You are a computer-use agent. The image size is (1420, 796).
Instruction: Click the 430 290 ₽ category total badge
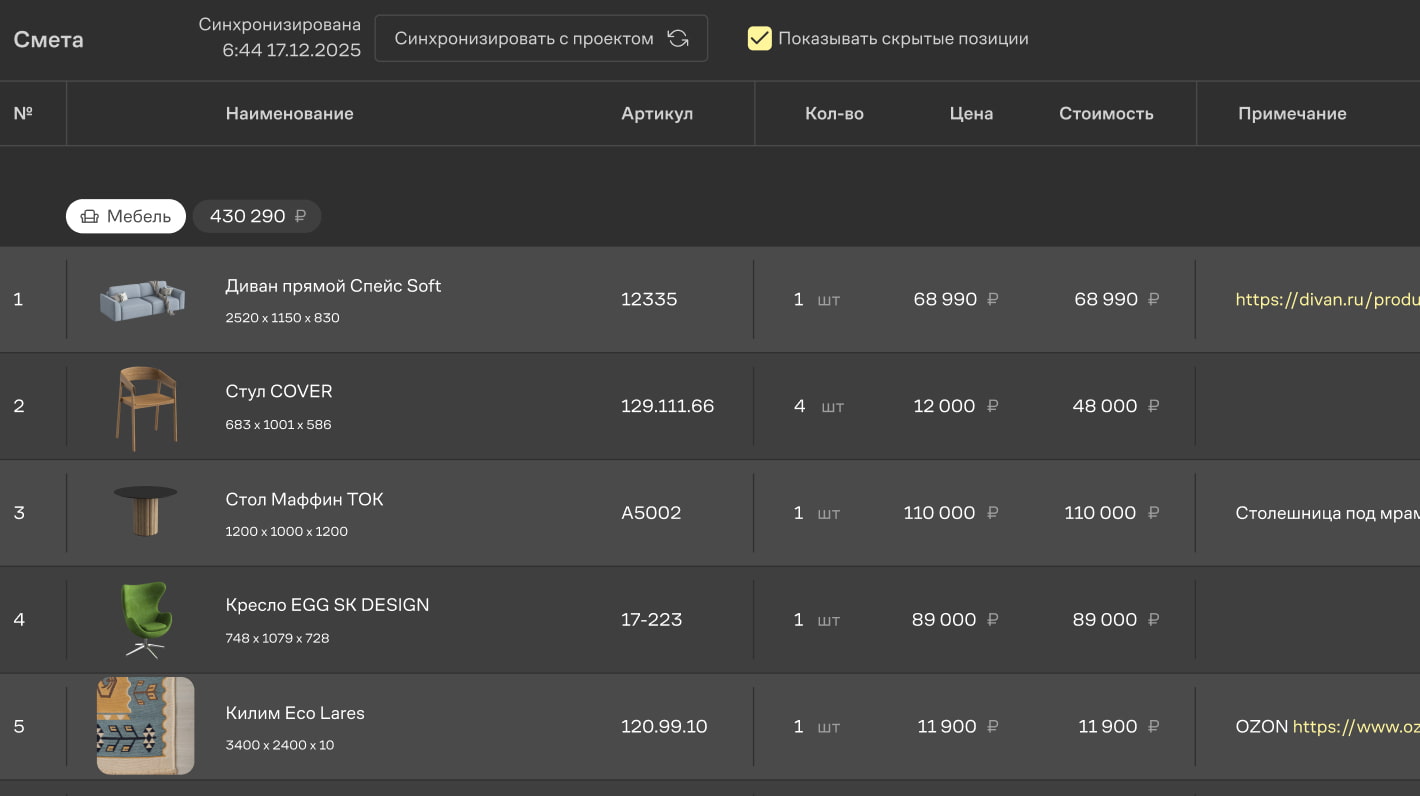coord(257,216)
